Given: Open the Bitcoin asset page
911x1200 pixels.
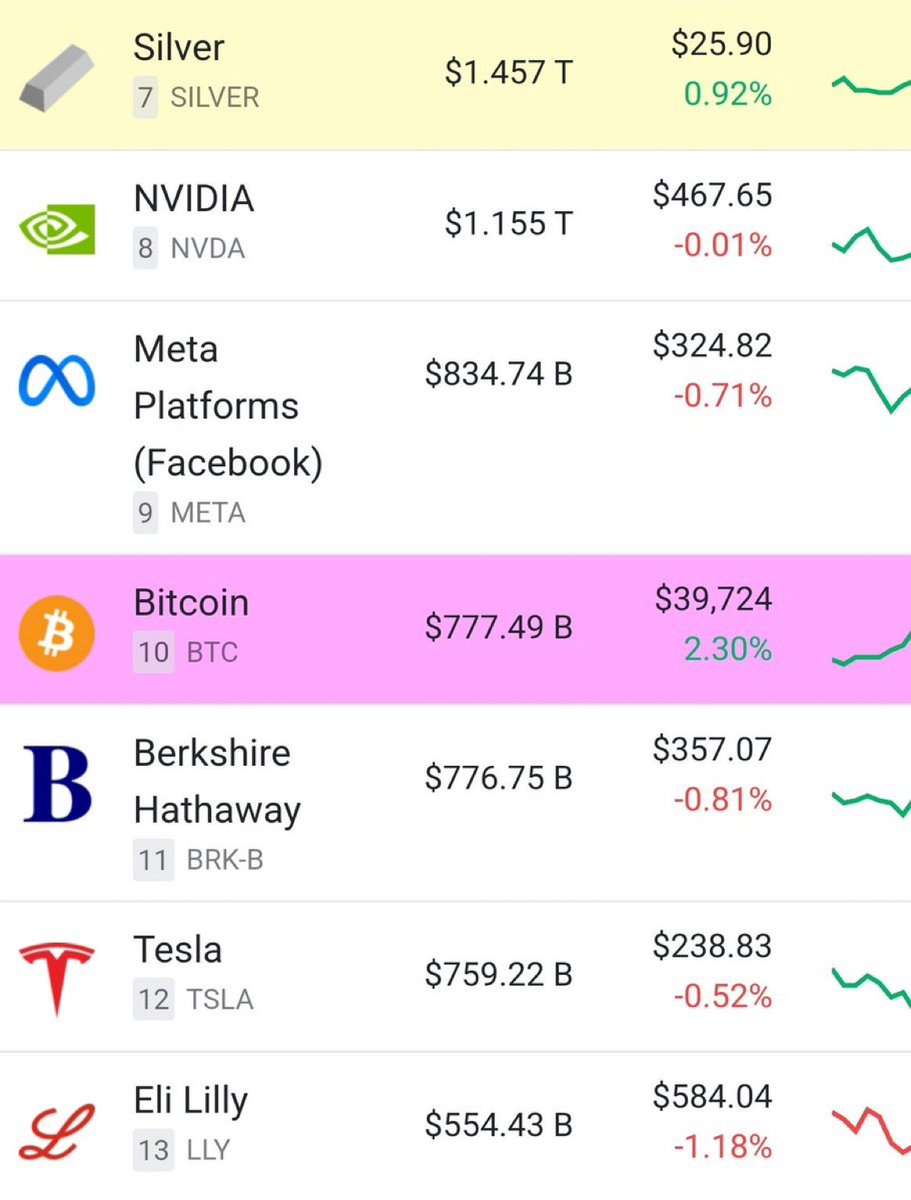Looking at the screenshot, I should [x=191, y=603].
